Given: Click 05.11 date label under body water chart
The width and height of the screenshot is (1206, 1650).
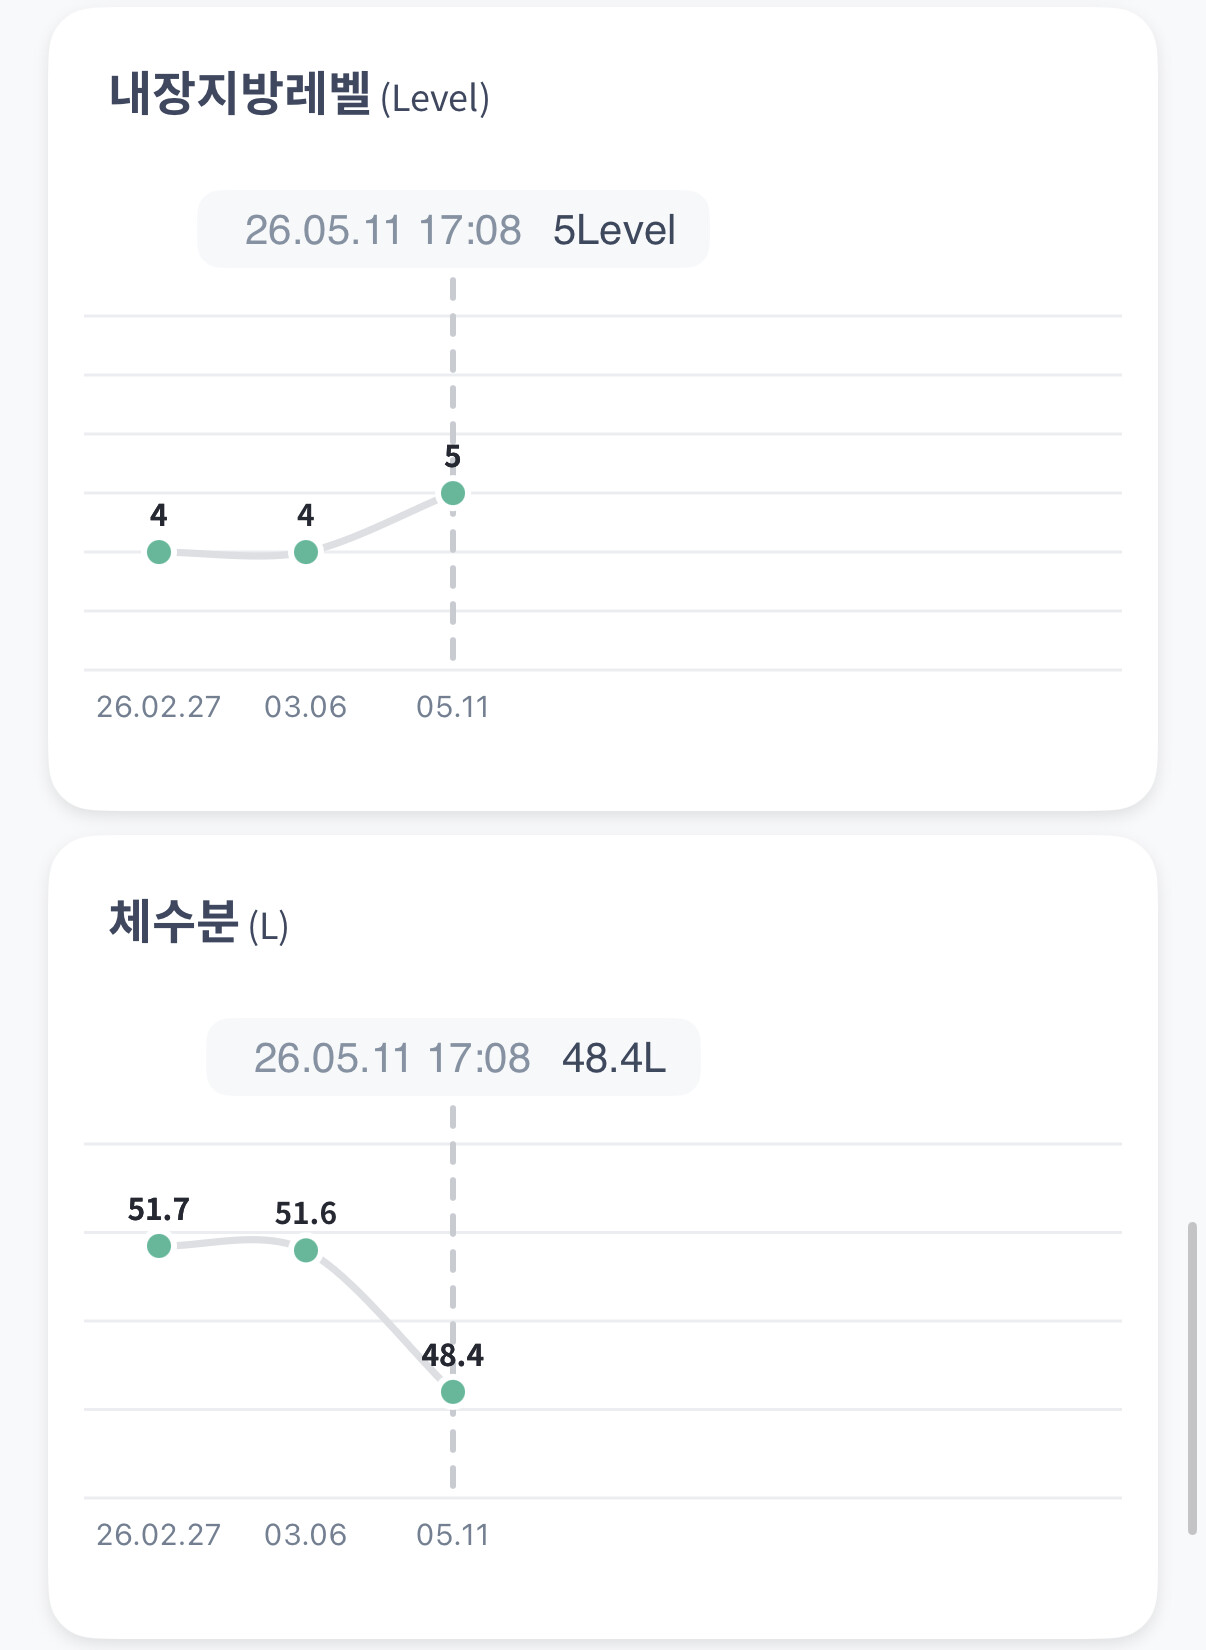Looking at the screenshot, I should pos(453,1535).
